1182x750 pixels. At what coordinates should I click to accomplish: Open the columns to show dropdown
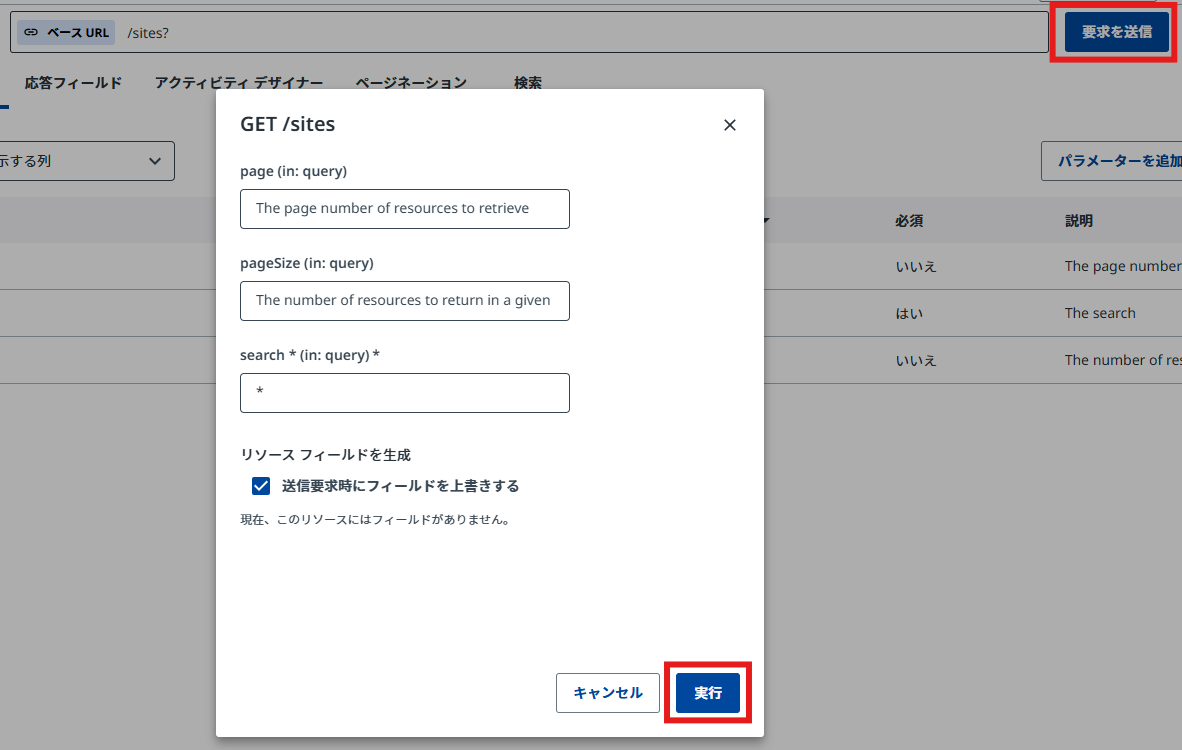[87, 161]
